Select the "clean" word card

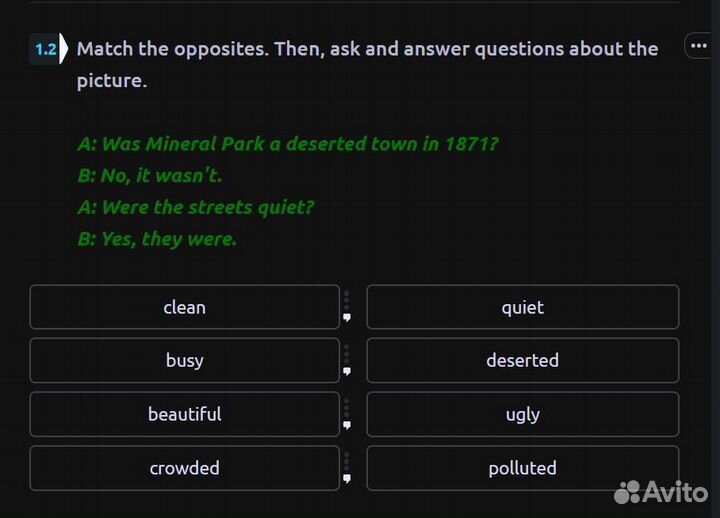185,307
